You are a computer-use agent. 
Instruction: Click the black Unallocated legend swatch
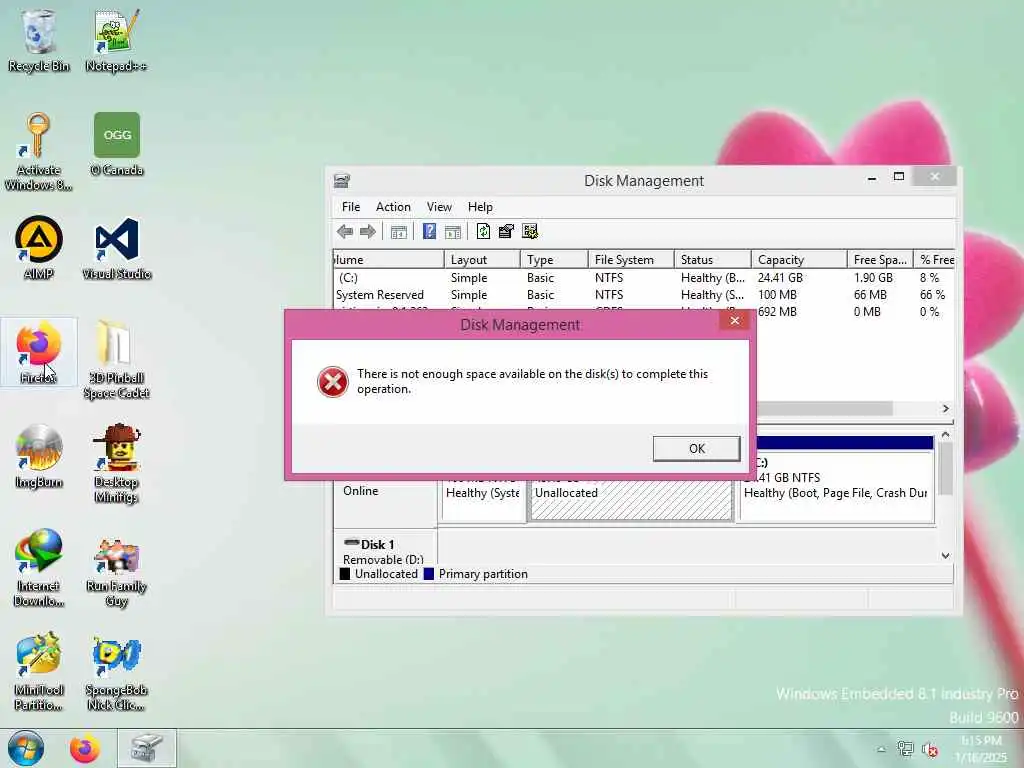click(345, 574)
